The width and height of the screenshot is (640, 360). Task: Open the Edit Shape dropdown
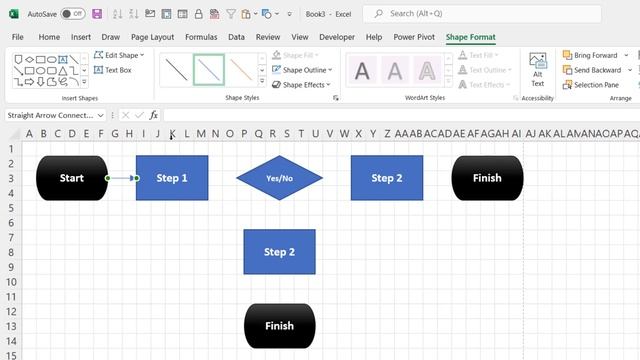[119, 55]
